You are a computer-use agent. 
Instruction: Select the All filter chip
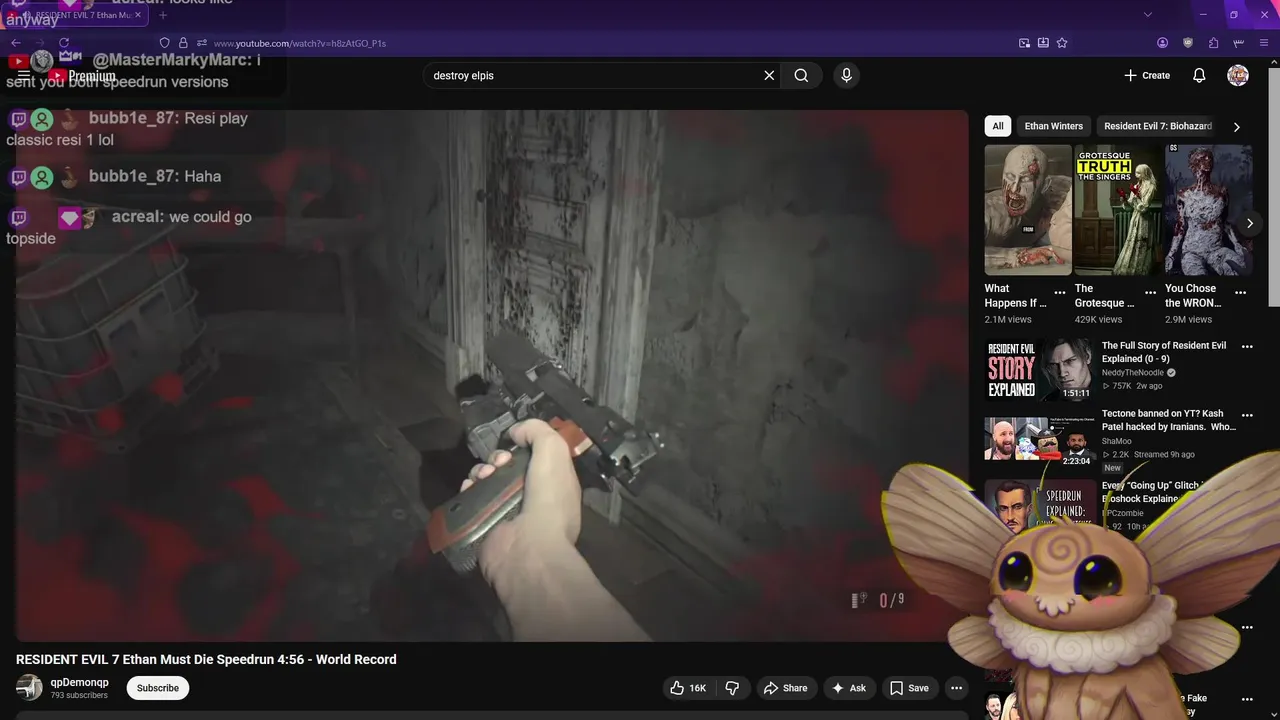pyautogui.click(x=997, y=126)
